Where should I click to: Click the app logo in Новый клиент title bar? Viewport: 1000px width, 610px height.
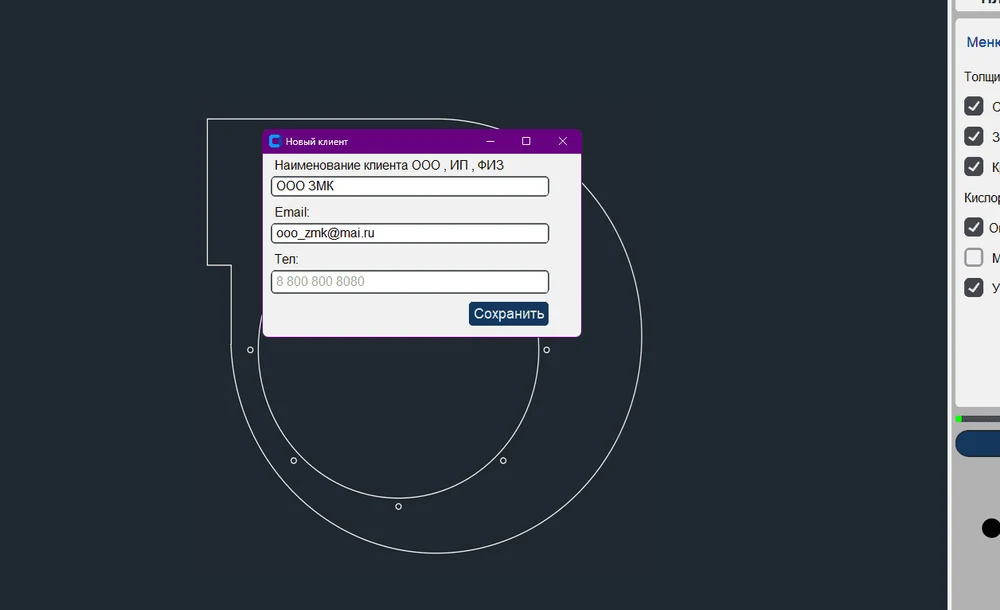(x=275, y=142)
